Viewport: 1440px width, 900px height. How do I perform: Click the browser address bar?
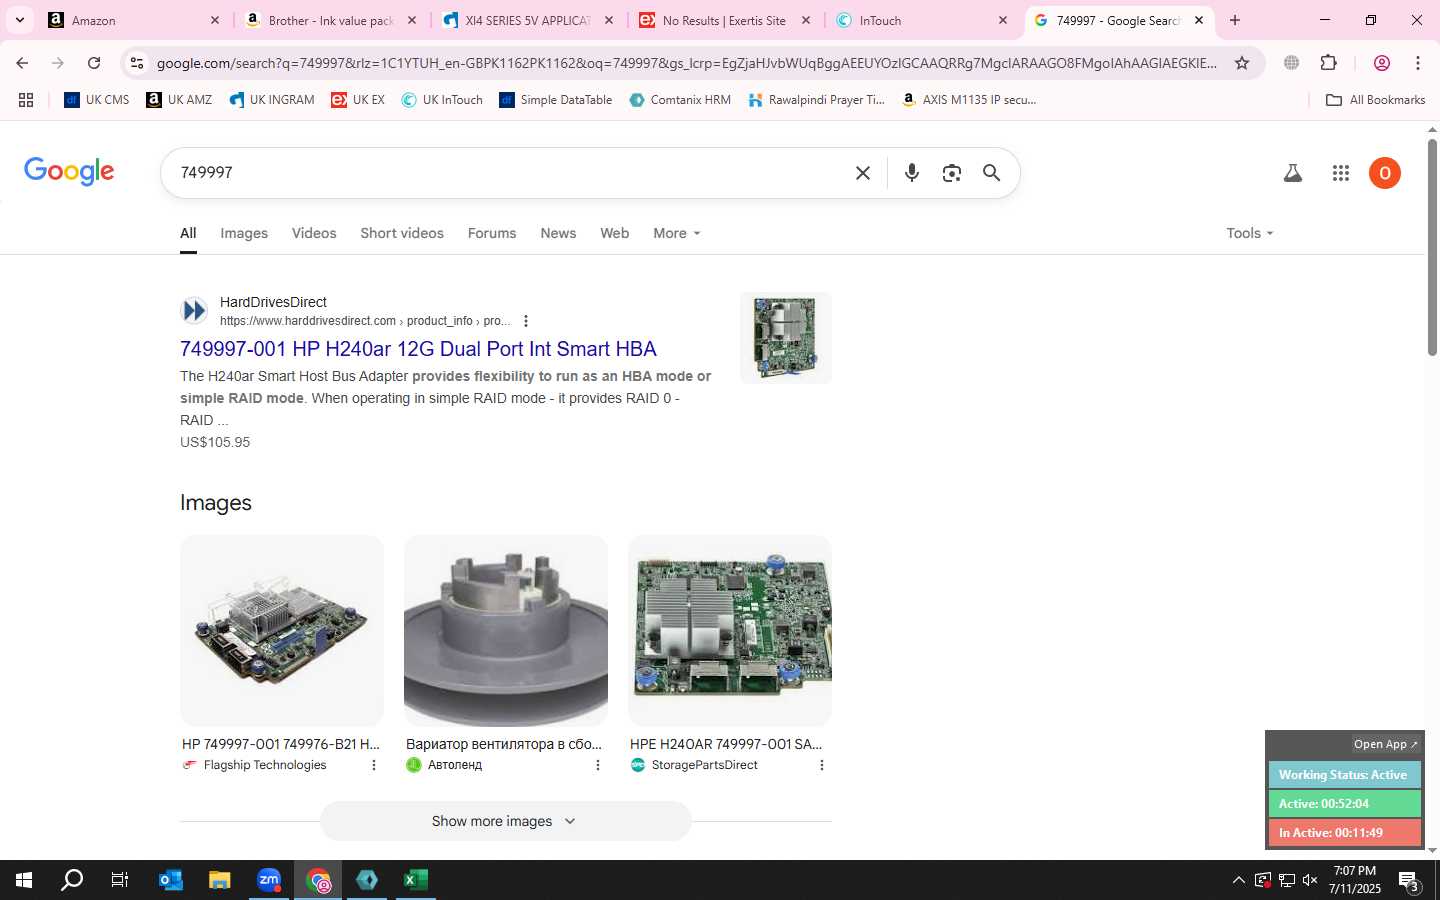(x=686, y=63)
